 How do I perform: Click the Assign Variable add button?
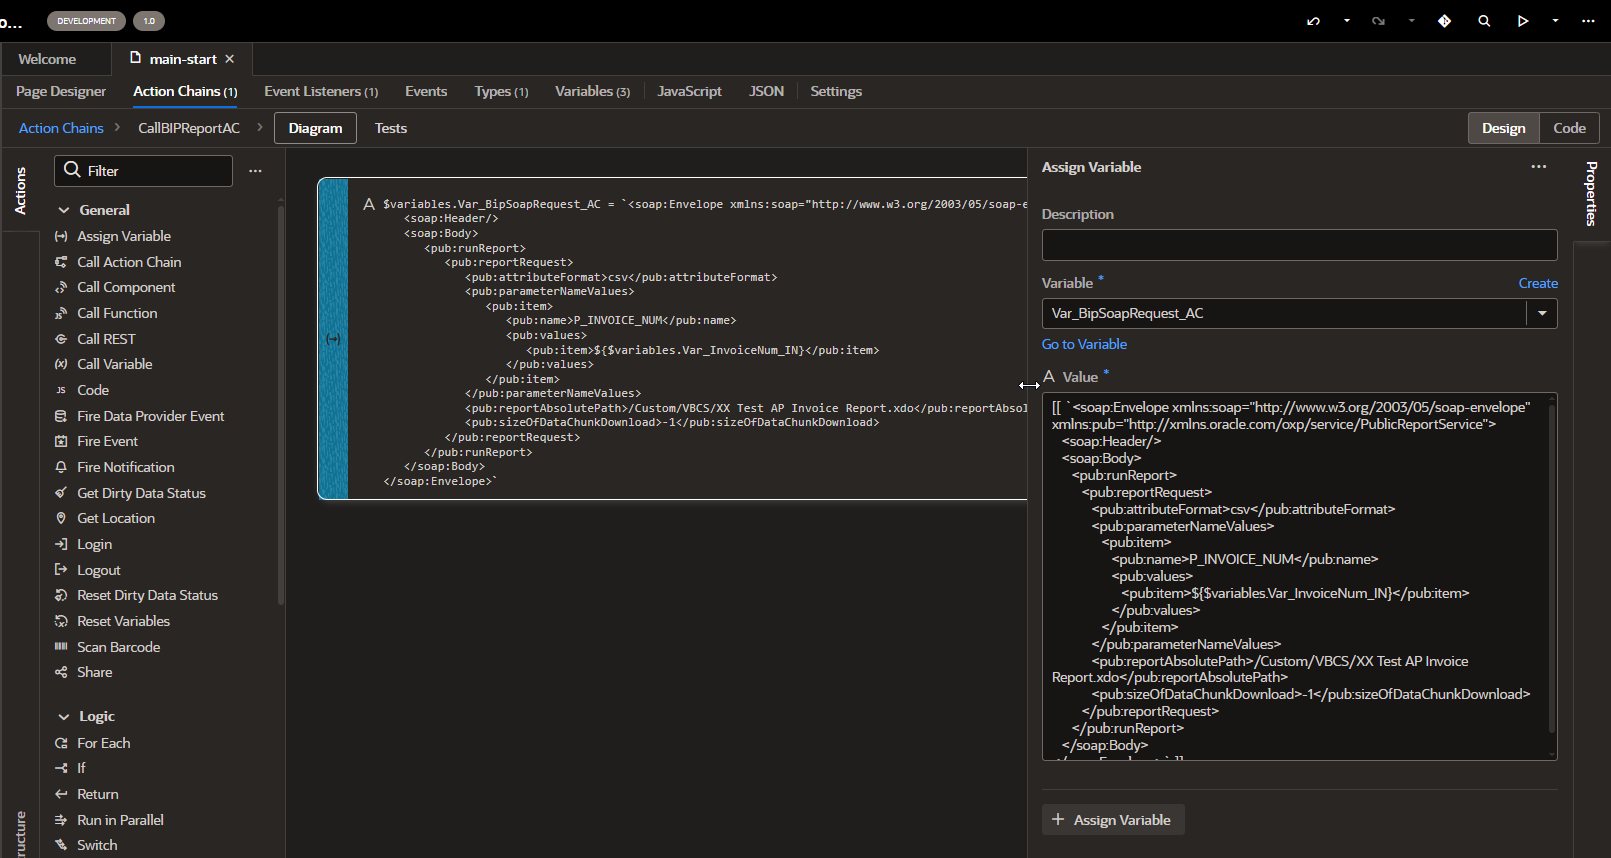[x=1113, y=820]
